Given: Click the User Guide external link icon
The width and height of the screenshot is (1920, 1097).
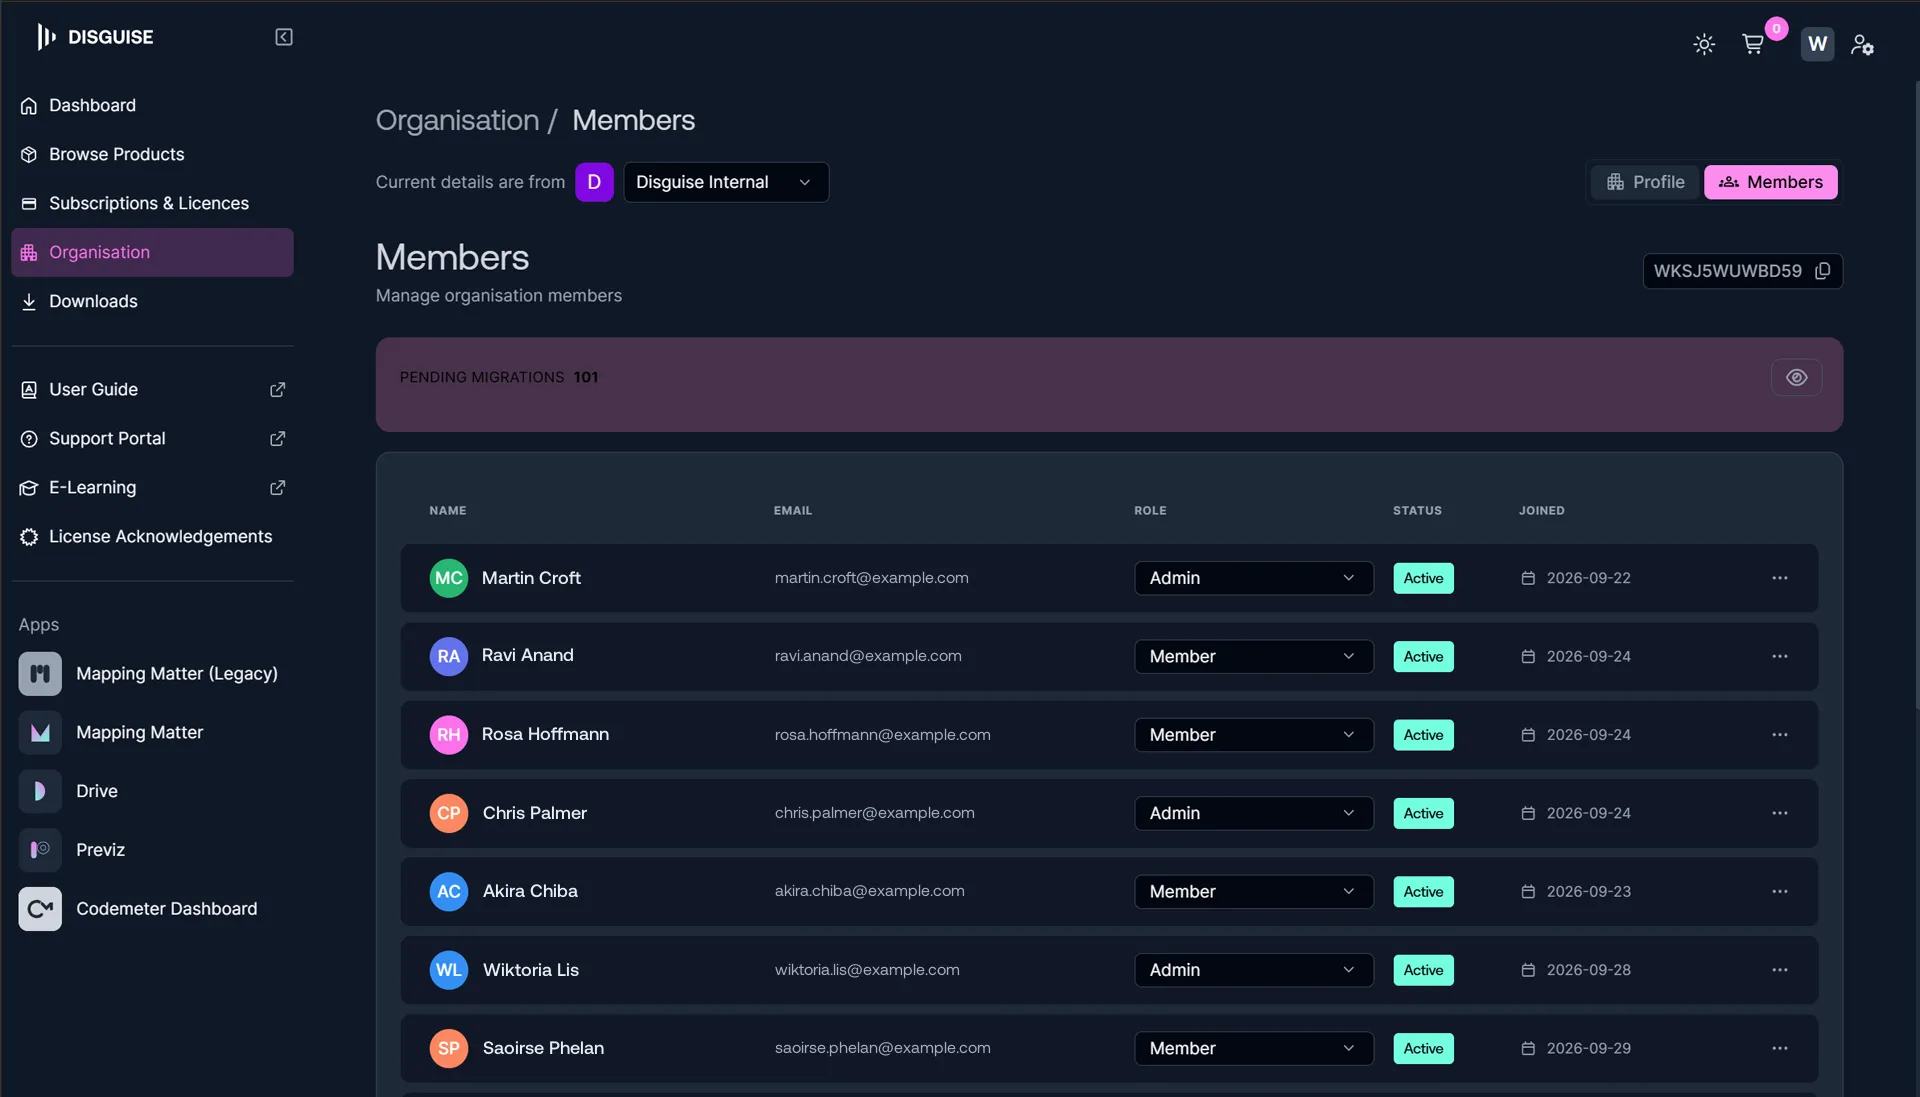Looking at the screenshot, I should pos(278,389).
